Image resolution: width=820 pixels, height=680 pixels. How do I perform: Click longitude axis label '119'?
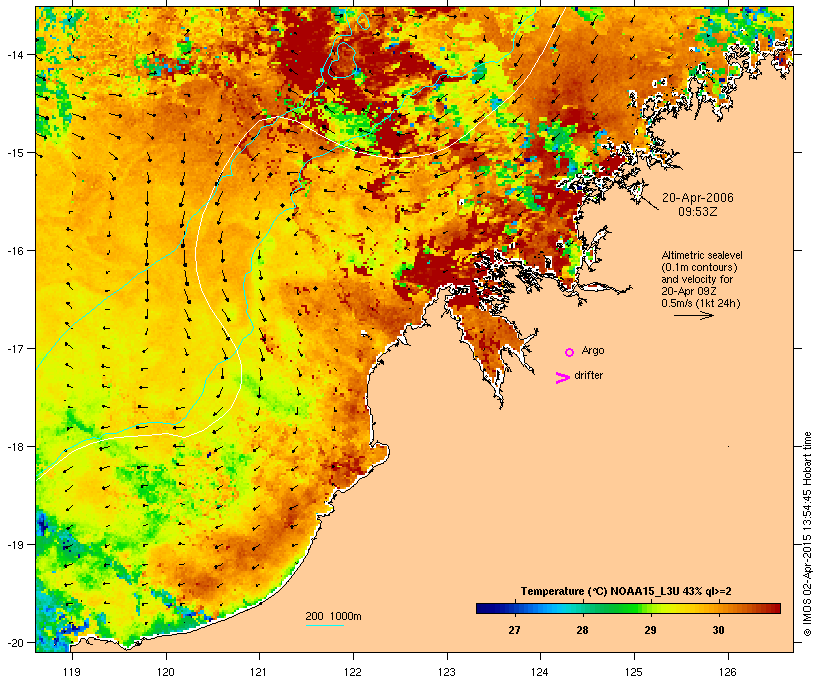pyautogui.click(x=72, y=672)
